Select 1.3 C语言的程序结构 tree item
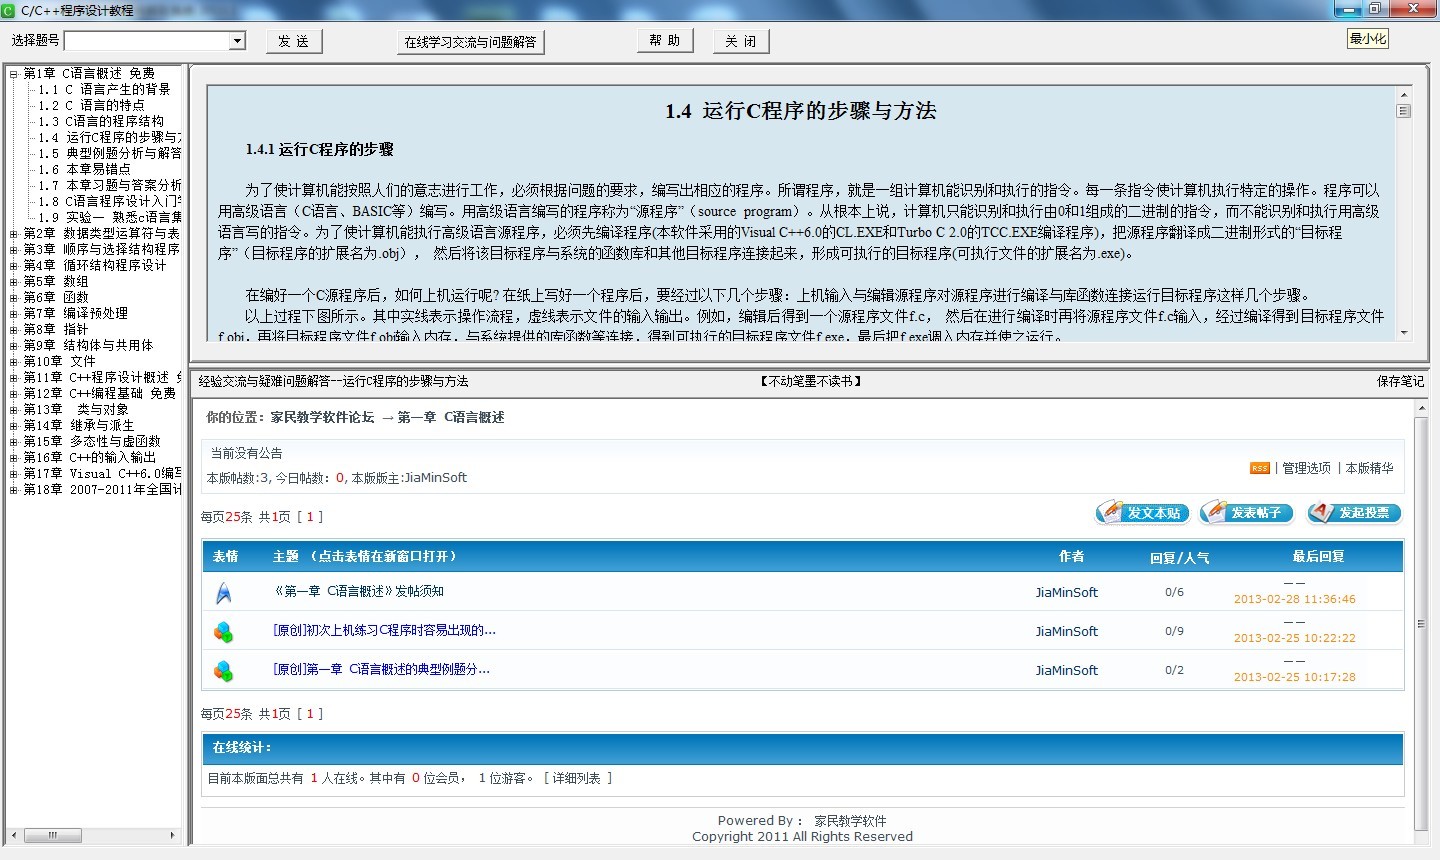Screen dimensions: 1440x860 tap(101, 121)
